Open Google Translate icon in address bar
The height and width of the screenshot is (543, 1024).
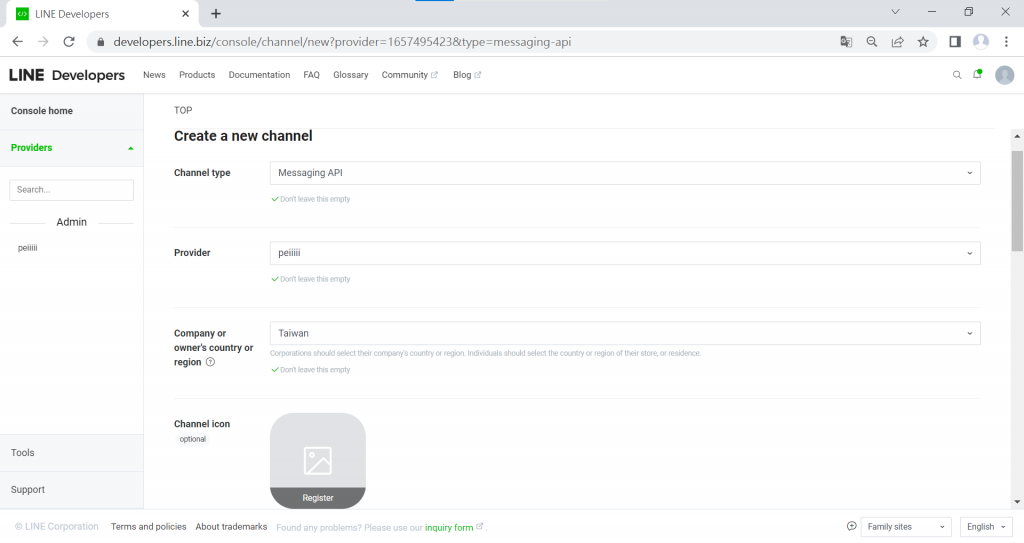tap(846, 42)
